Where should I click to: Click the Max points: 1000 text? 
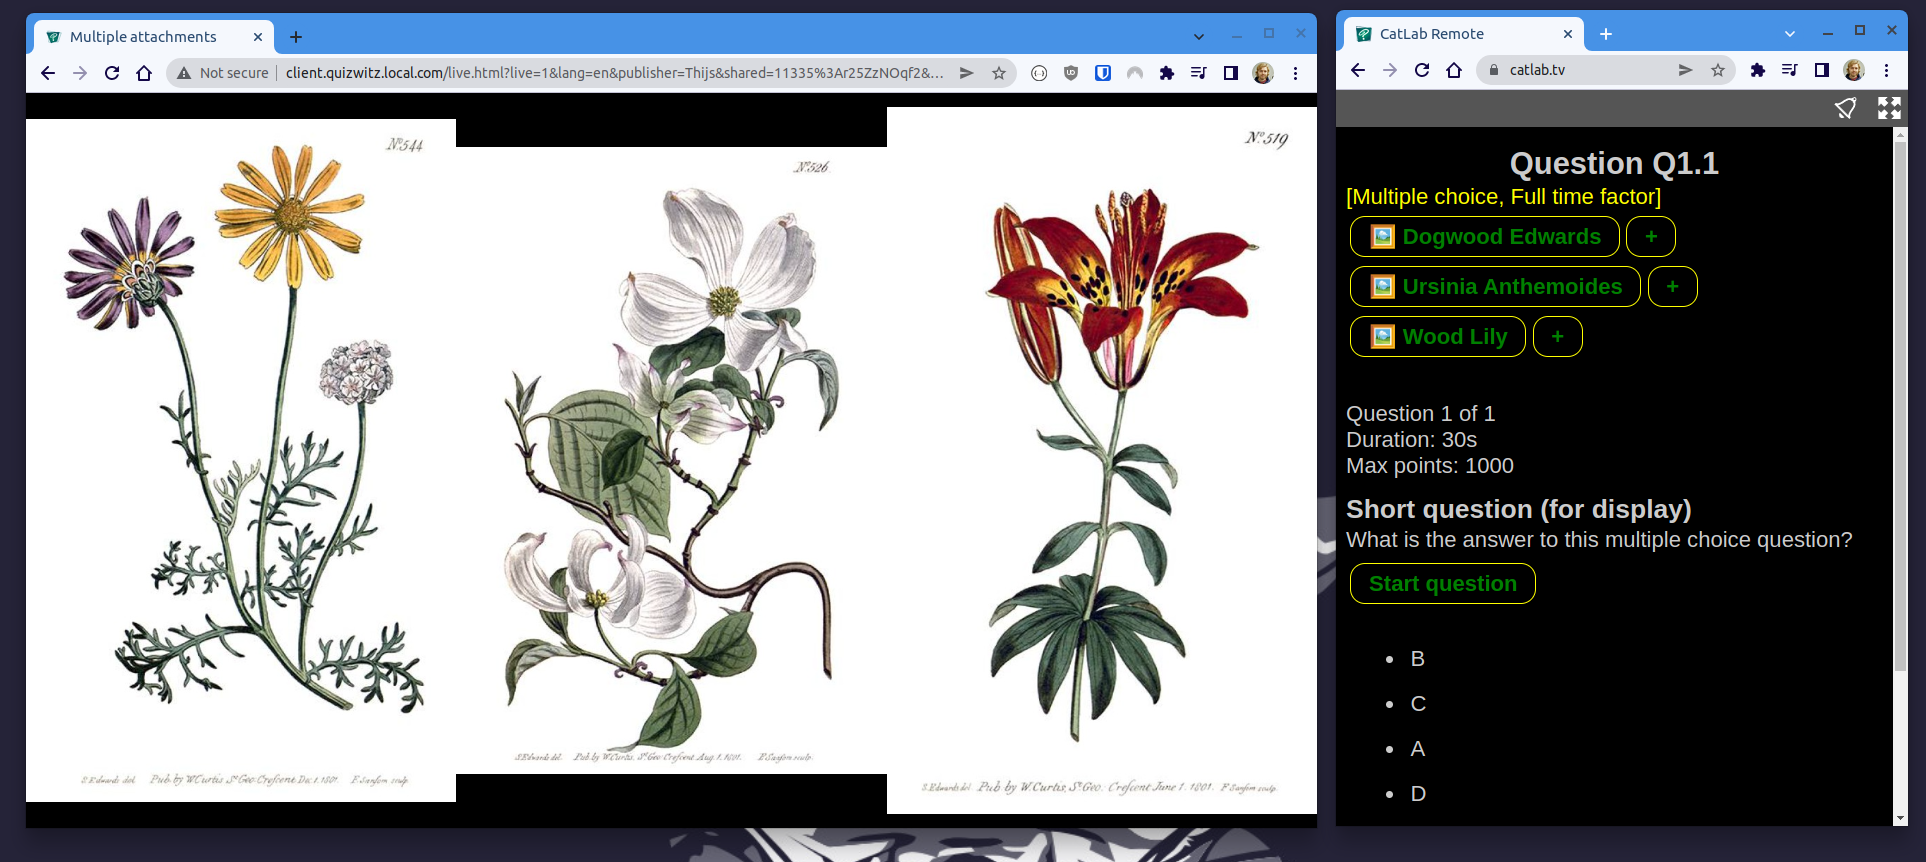pyautogui.click(x=1430, y=466)
